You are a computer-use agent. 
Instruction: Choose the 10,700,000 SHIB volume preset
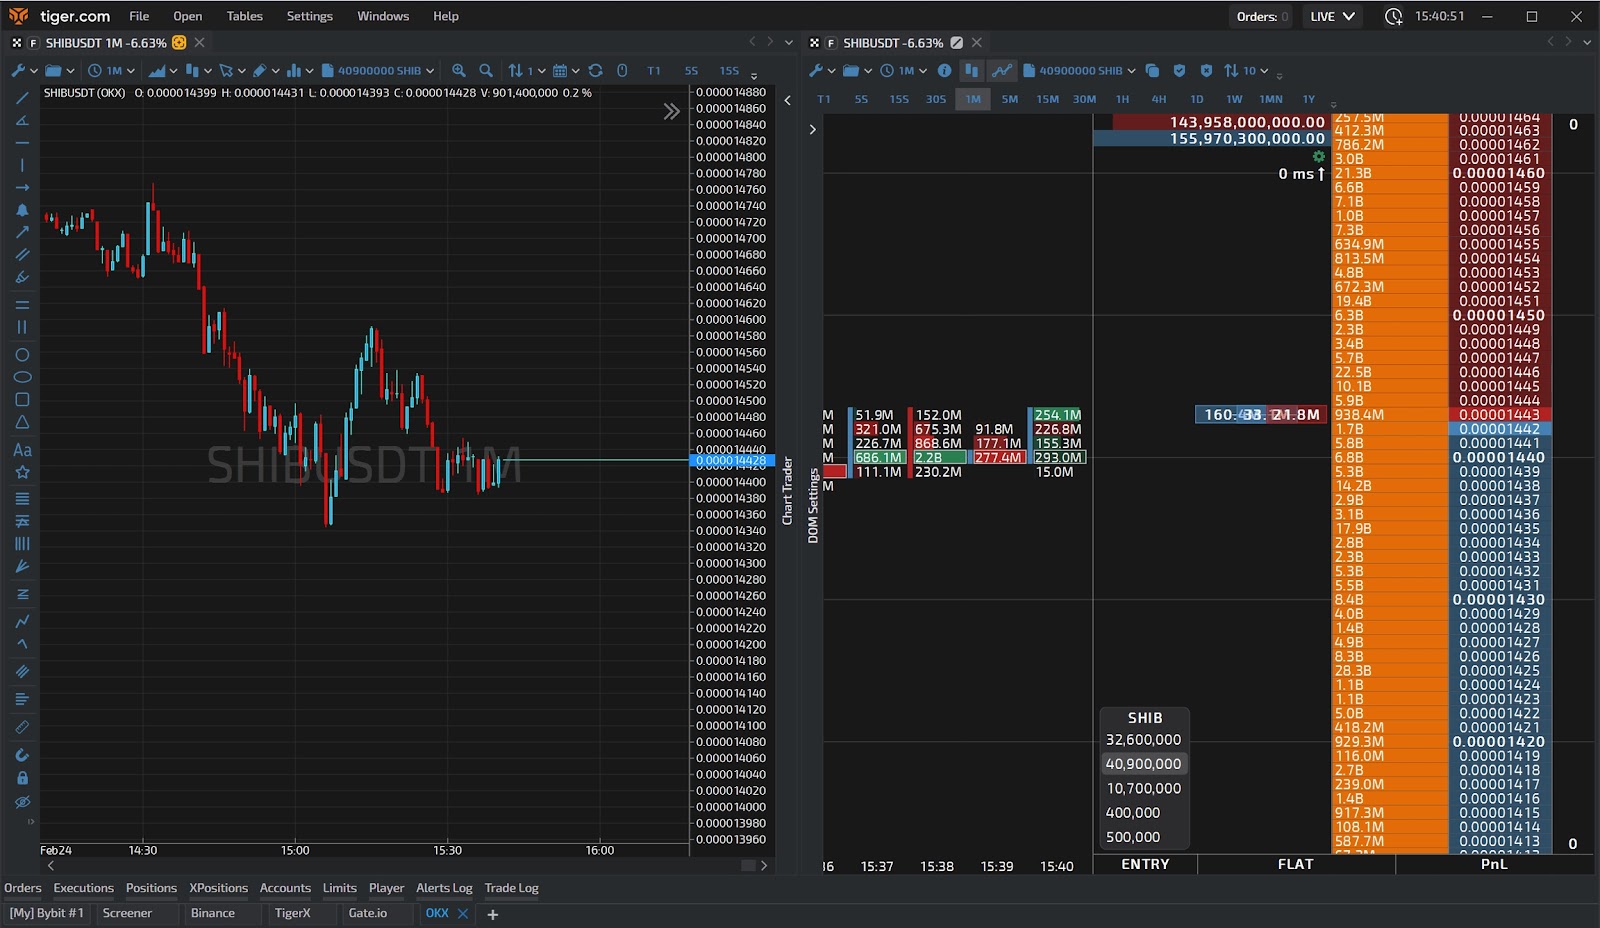[x=1143, y=788]
